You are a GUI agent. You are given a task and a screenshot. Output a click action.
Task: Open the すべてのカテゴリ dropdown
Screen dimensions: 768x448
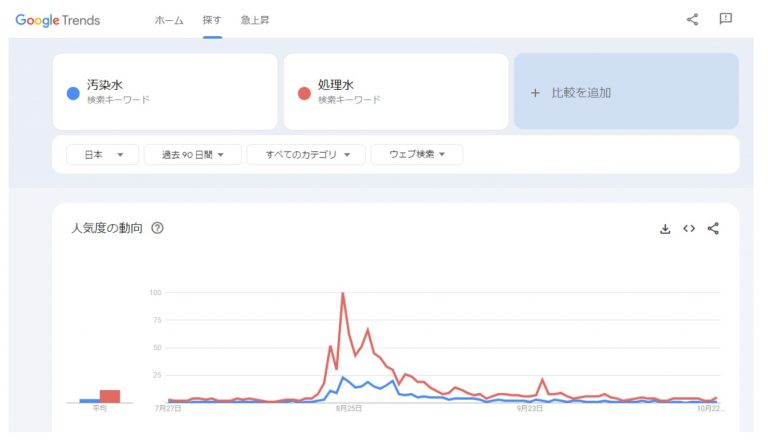(306, 155)
